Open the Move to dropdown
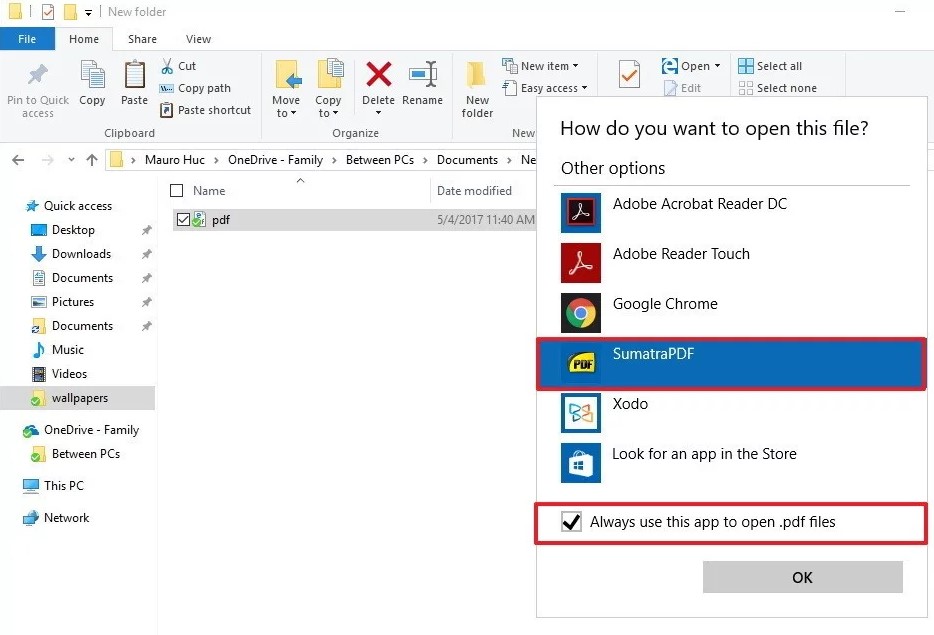 point(286,113)
